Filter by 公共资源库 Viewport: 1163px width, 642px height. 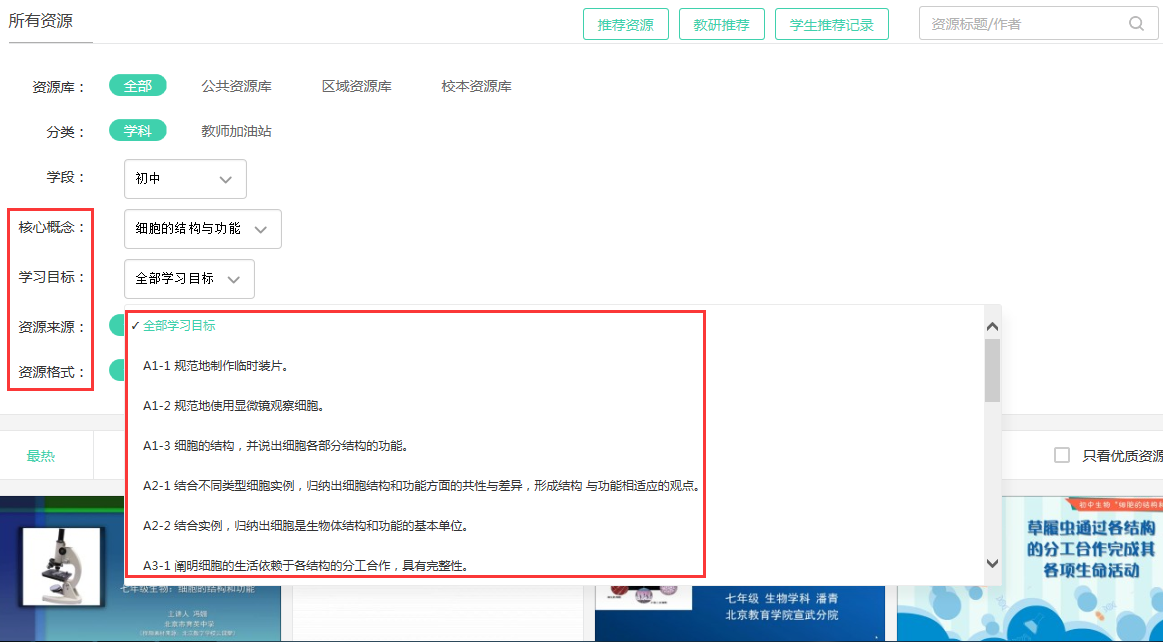point(236,86)
